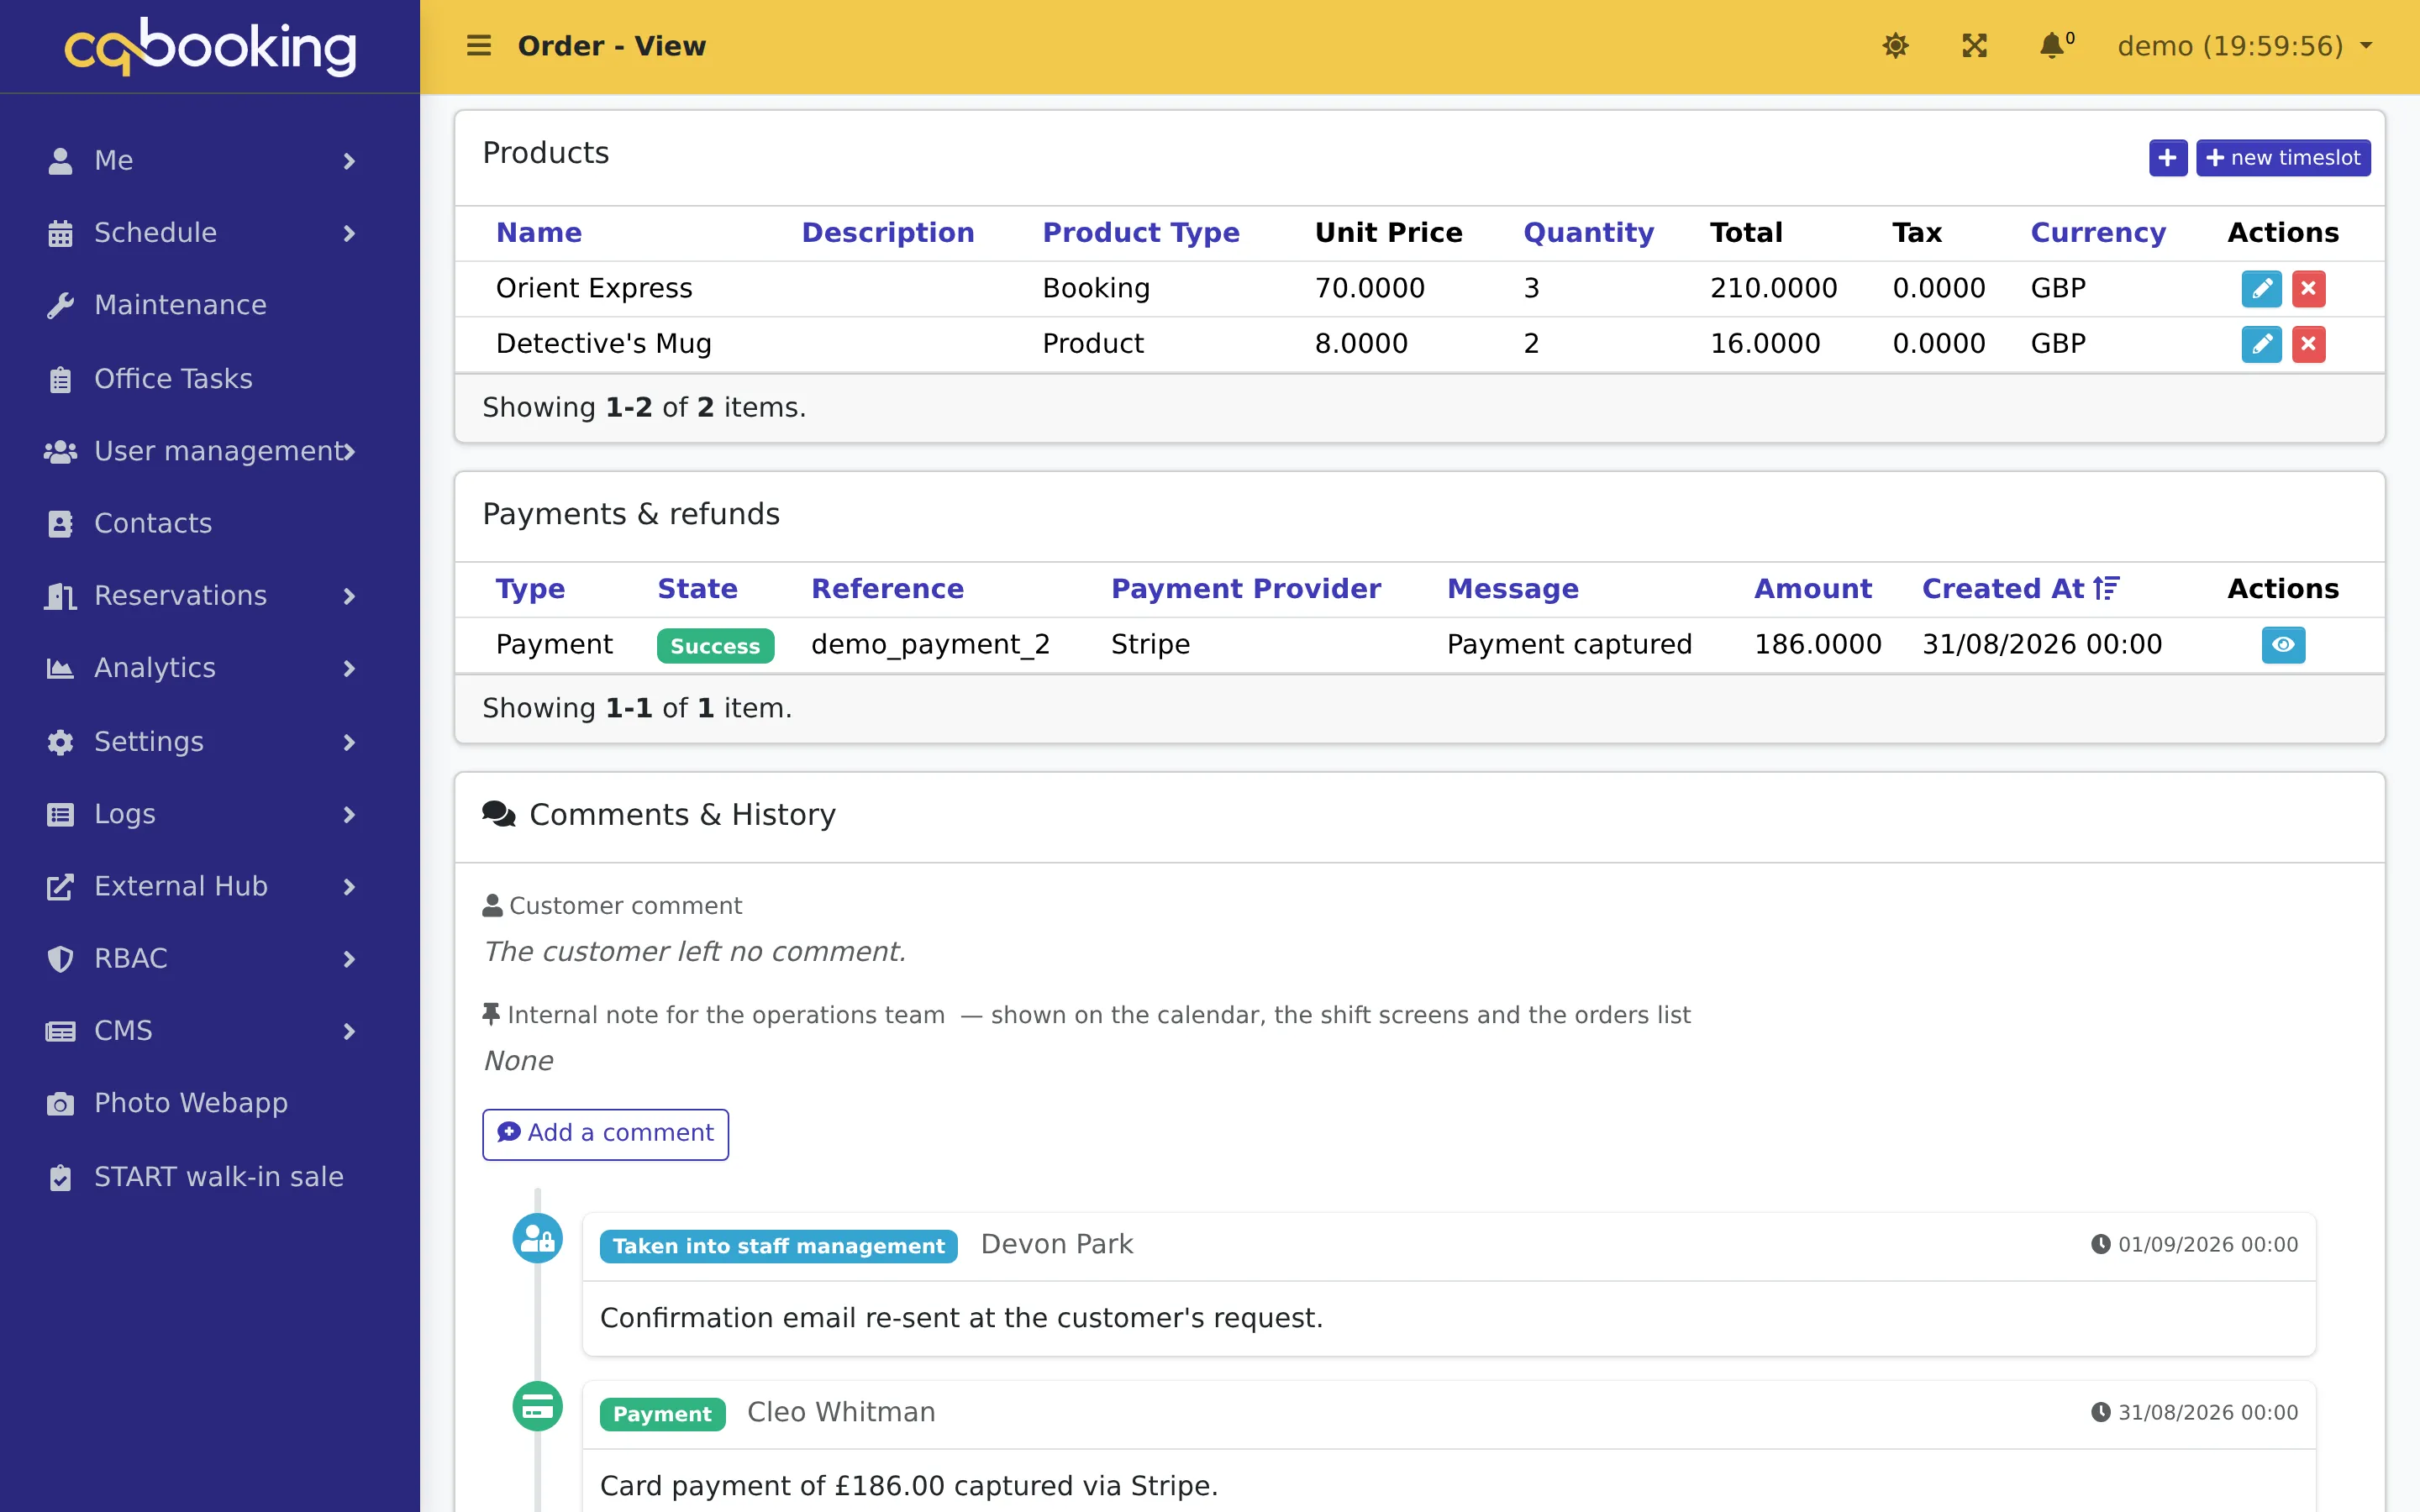Open notifications bell
Screen dimensions: 2420x1512
[x=2056, y=45]
